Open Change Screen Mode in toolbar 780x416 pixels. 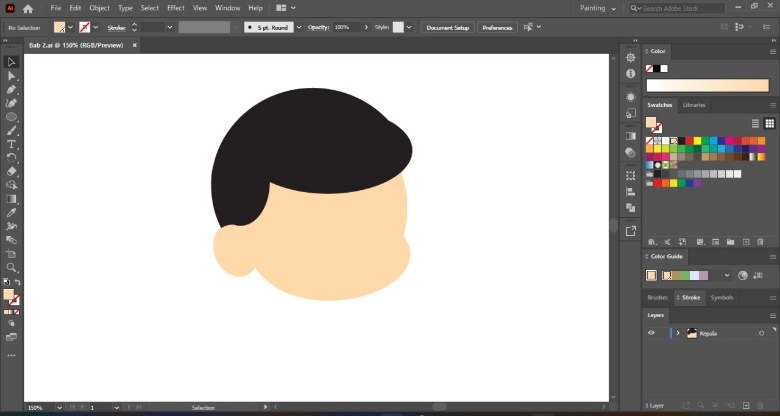[x=11, y=337]
